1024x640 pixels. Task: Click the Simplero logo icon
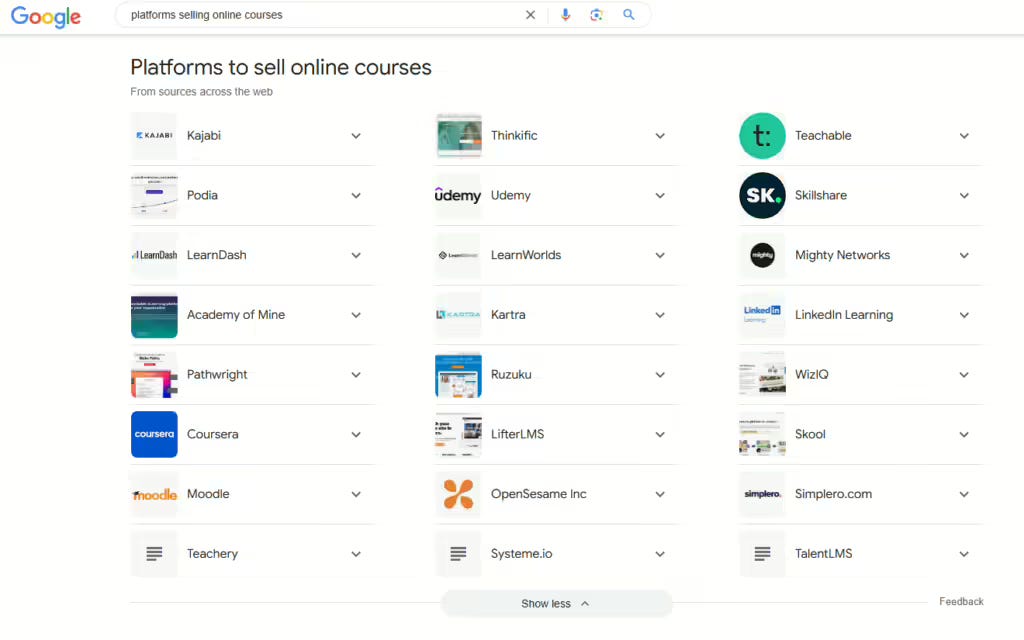tap(762, 494)
